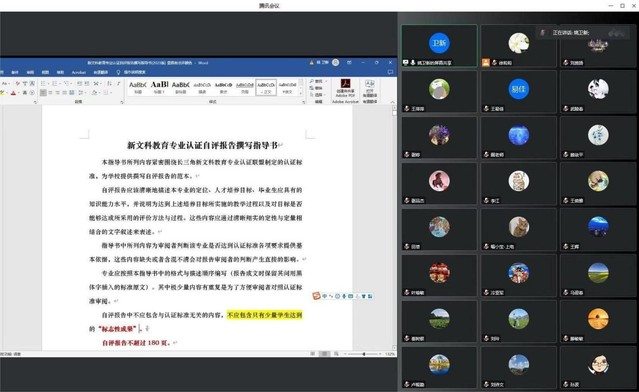The width and height of the screenshot is (639, 392).
Task: Click the Word document vertical scrollbar
Action: coord(394,227)
